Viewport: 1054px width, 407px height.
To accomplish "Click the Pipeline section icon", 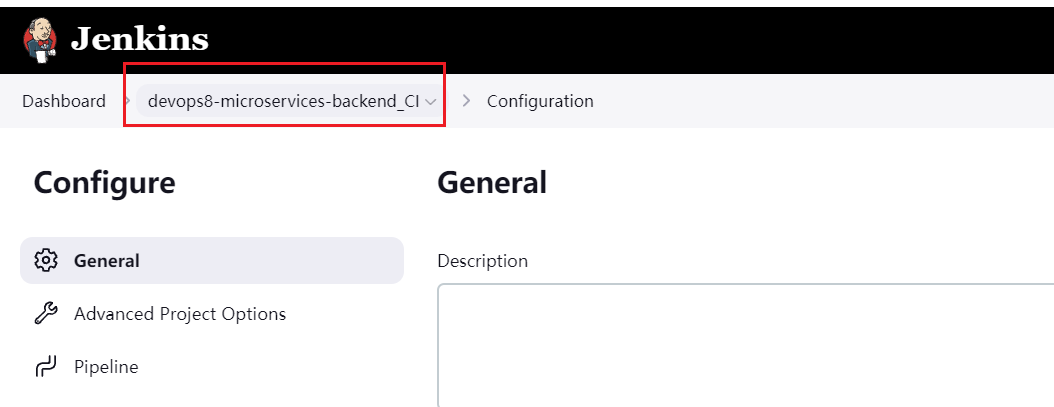I will coord(46,367).
